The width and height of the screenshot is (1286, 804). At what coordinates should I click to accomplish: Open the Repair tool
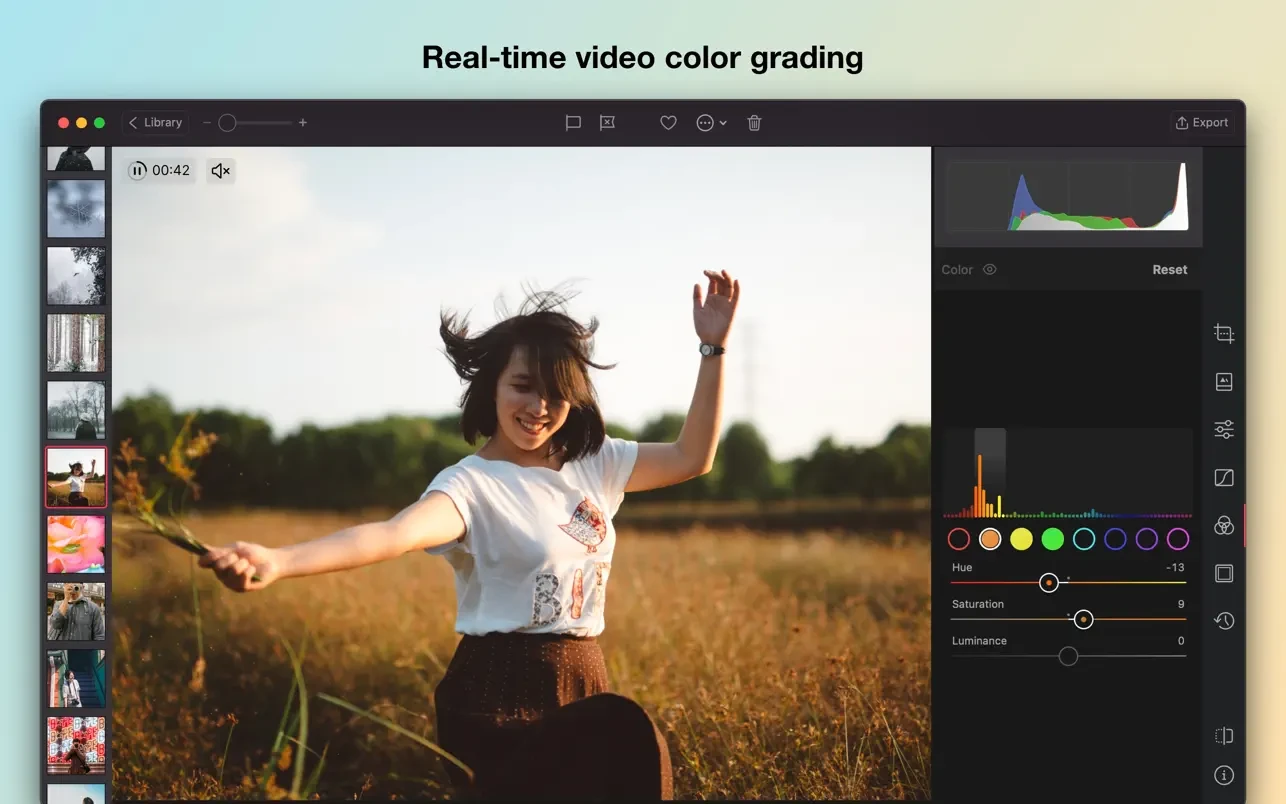tap(1223, 381)
